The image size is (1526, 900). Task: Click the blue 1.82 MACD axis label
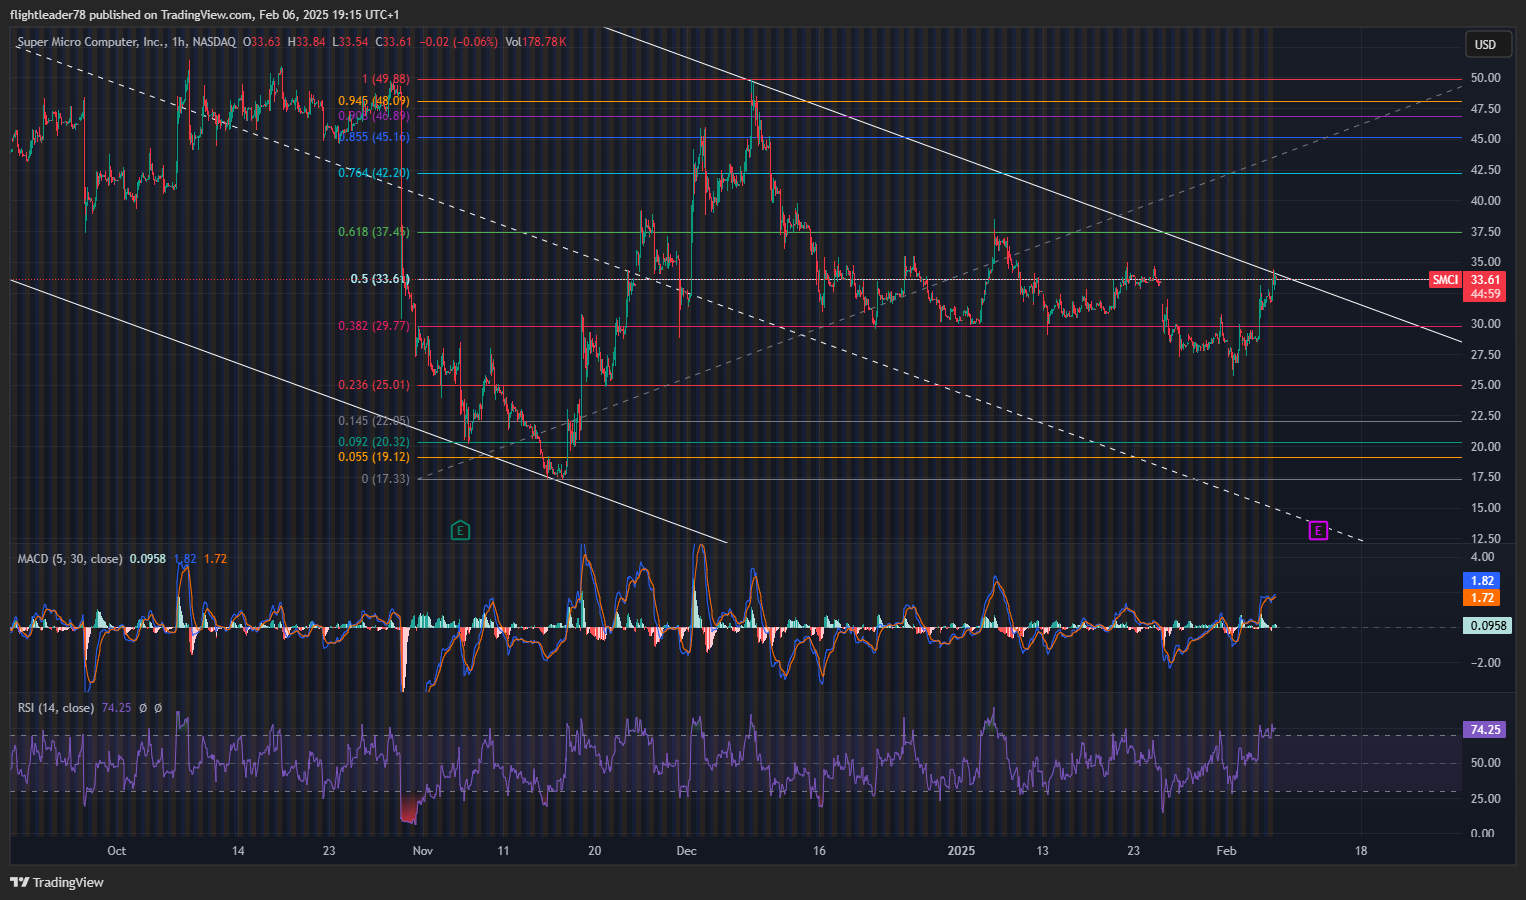pyautogui.click(x=1482, y=581)
